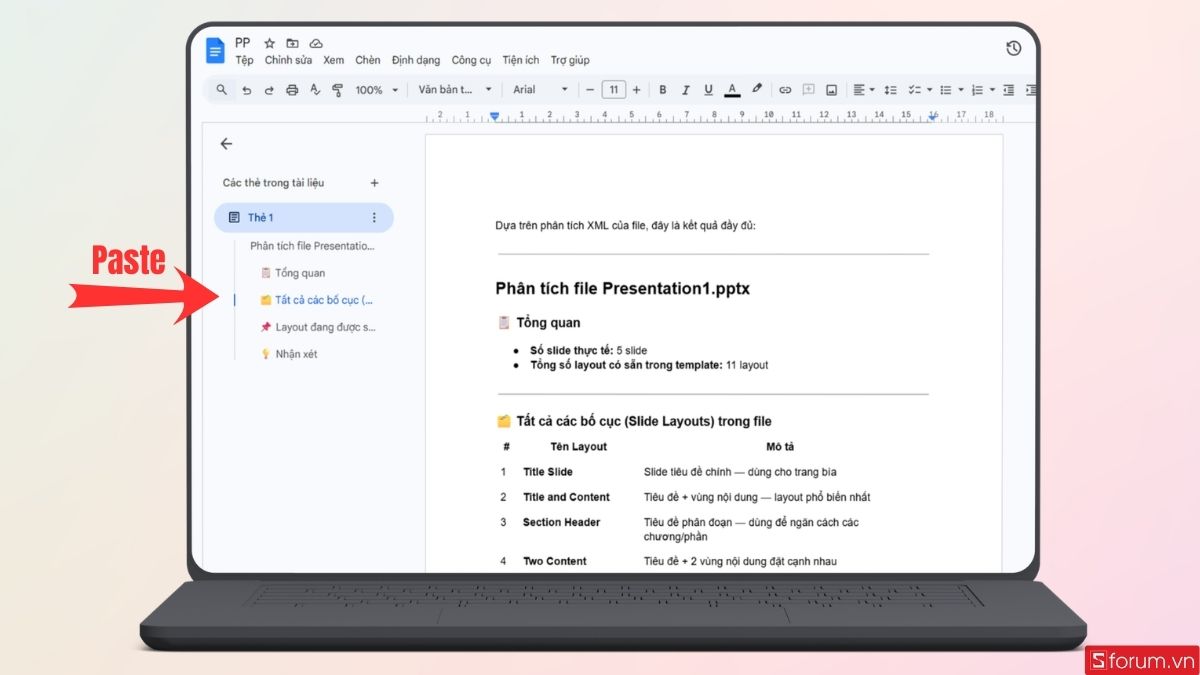This screenshot has height=675, width=1200.
Task: Undo the last action
Action: click(246, 90)
